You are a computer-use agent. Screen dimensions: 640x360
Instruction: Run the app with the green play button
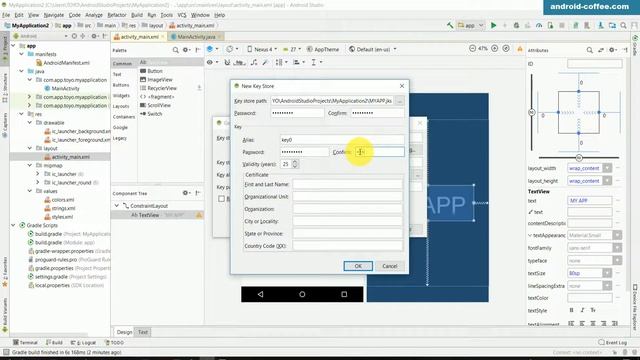[x=493, y=25]
